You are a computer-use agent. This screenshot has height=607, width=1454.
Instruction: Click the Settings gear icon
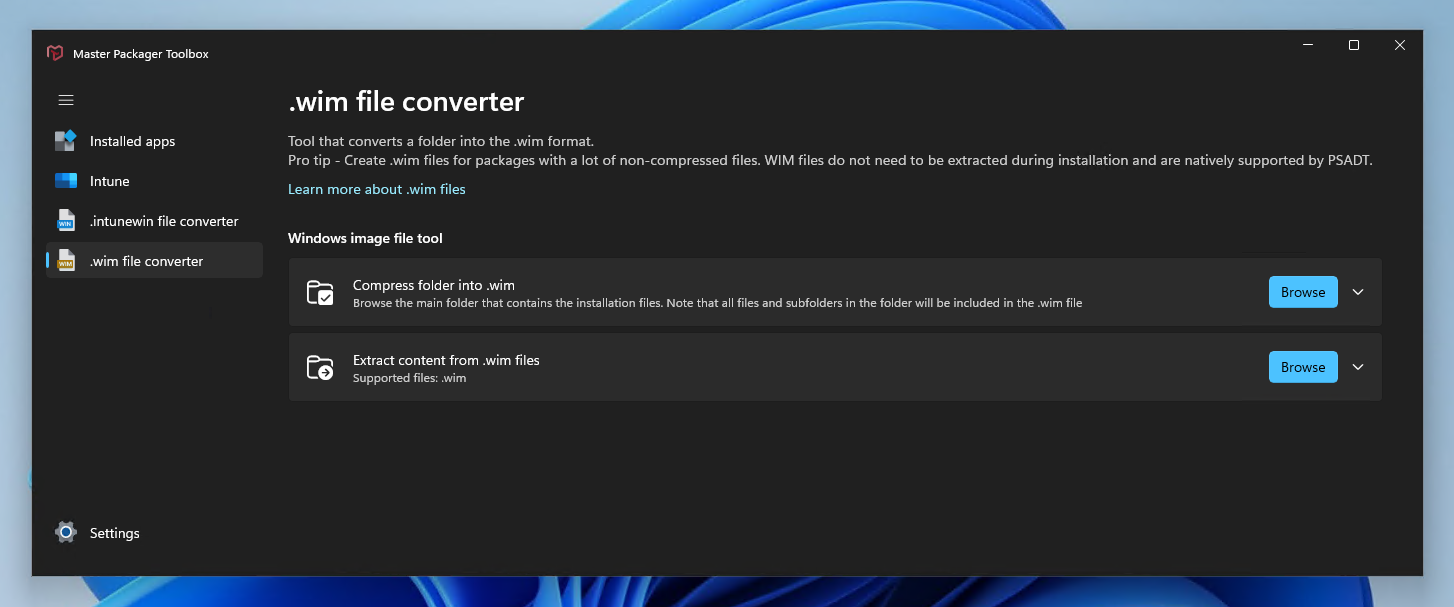66,533
